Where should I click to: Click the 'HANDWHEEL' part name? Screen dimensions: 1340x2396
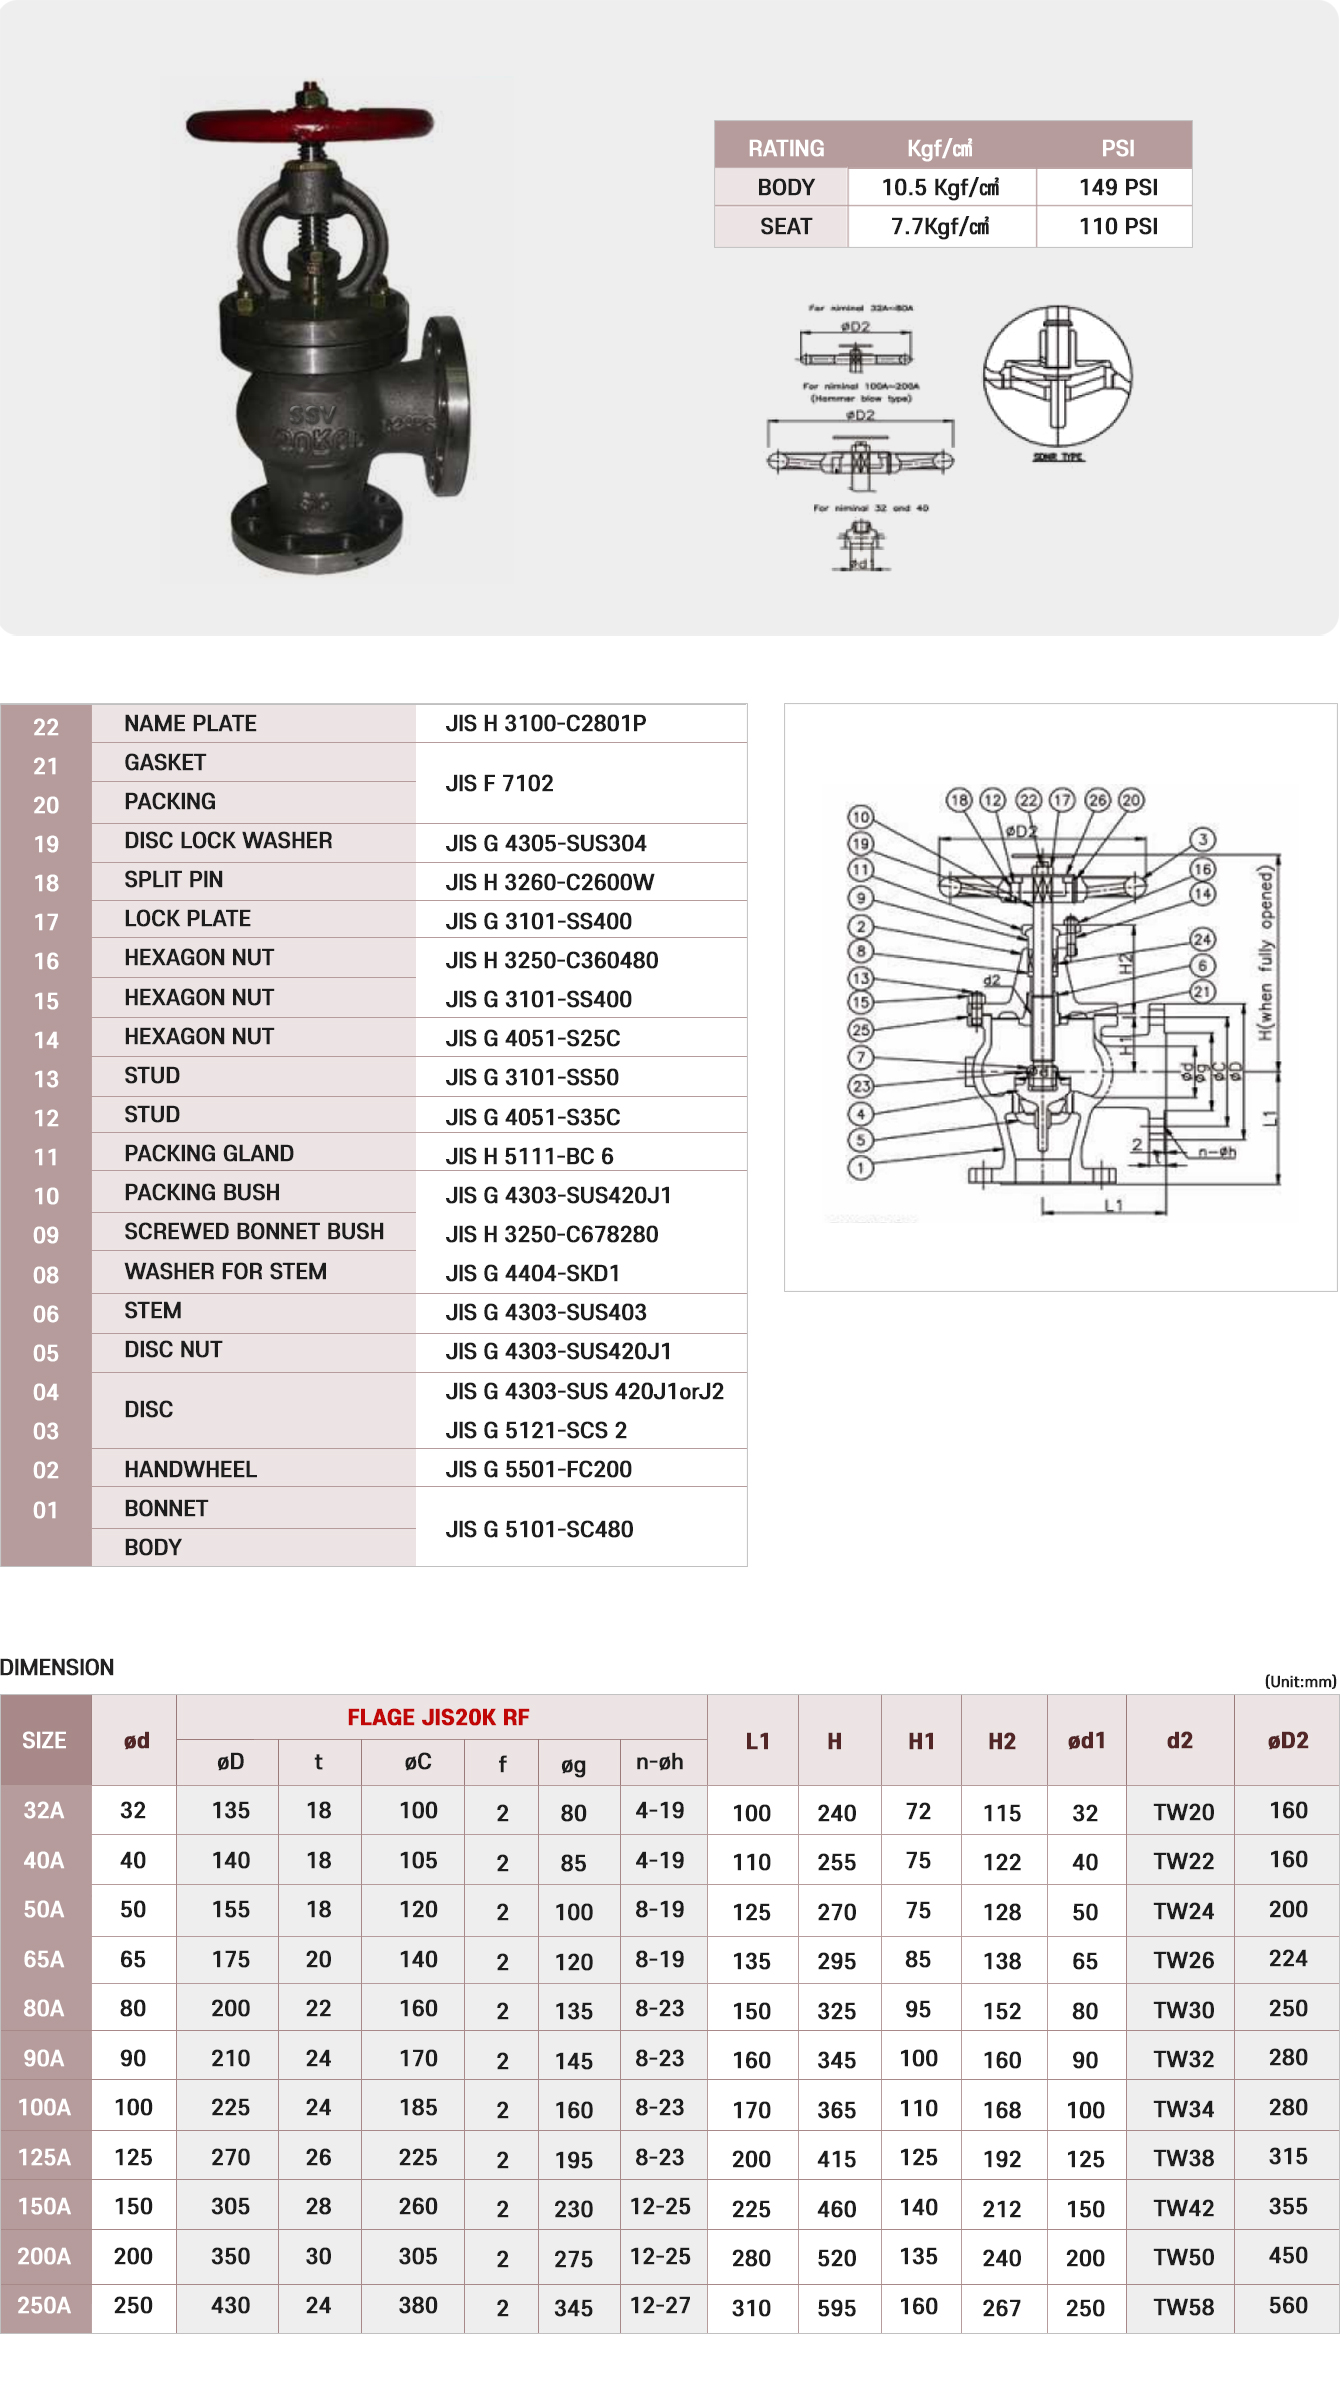click(x=190, y=1469)
